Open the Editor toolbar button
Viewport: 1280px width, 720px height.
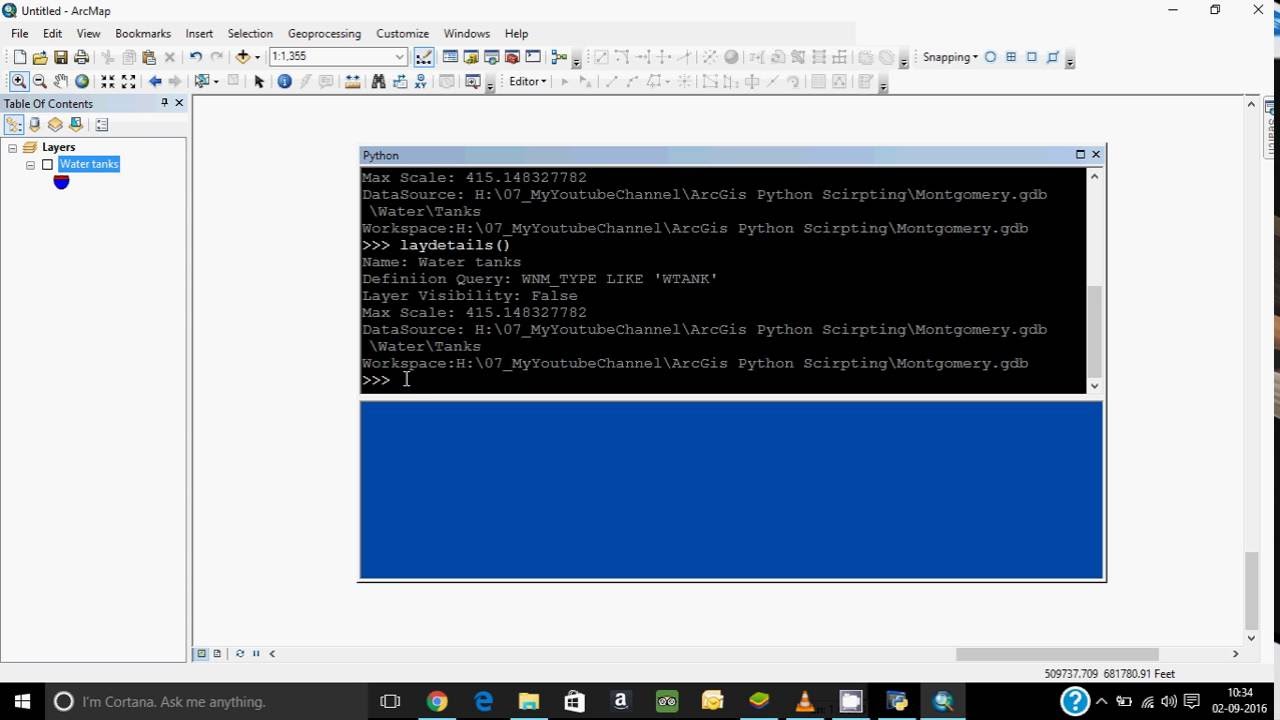coord(424,57)
